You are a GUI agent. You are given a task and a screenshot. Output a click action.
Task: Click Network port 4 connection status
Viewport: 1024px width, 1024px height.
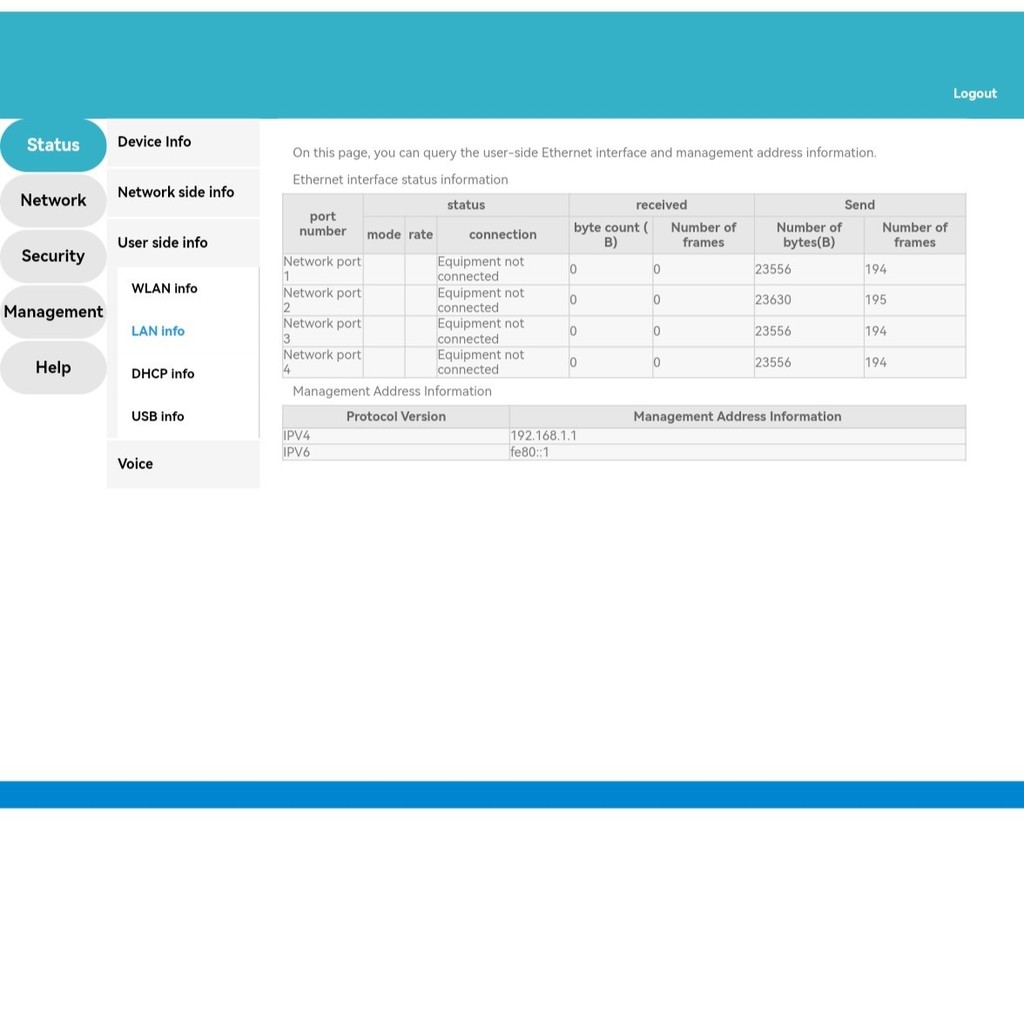point(481,362)
